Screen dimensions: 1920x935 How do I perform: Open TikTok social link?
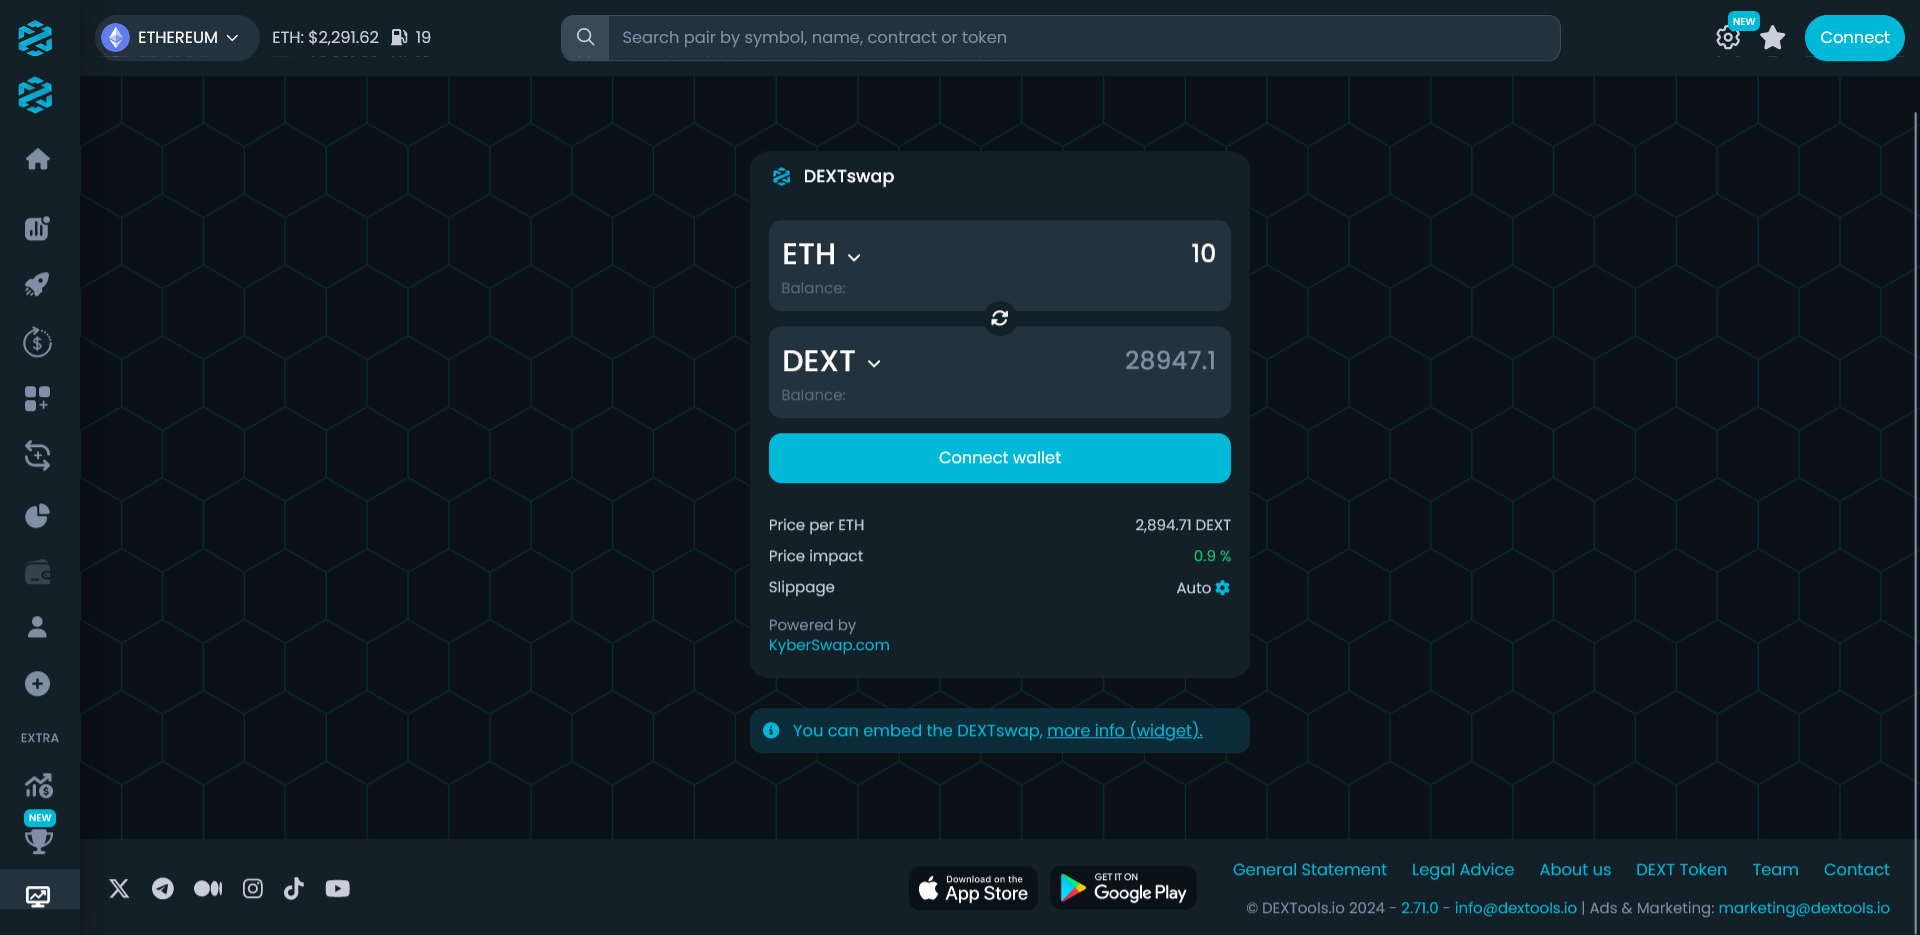coord(294,888)
